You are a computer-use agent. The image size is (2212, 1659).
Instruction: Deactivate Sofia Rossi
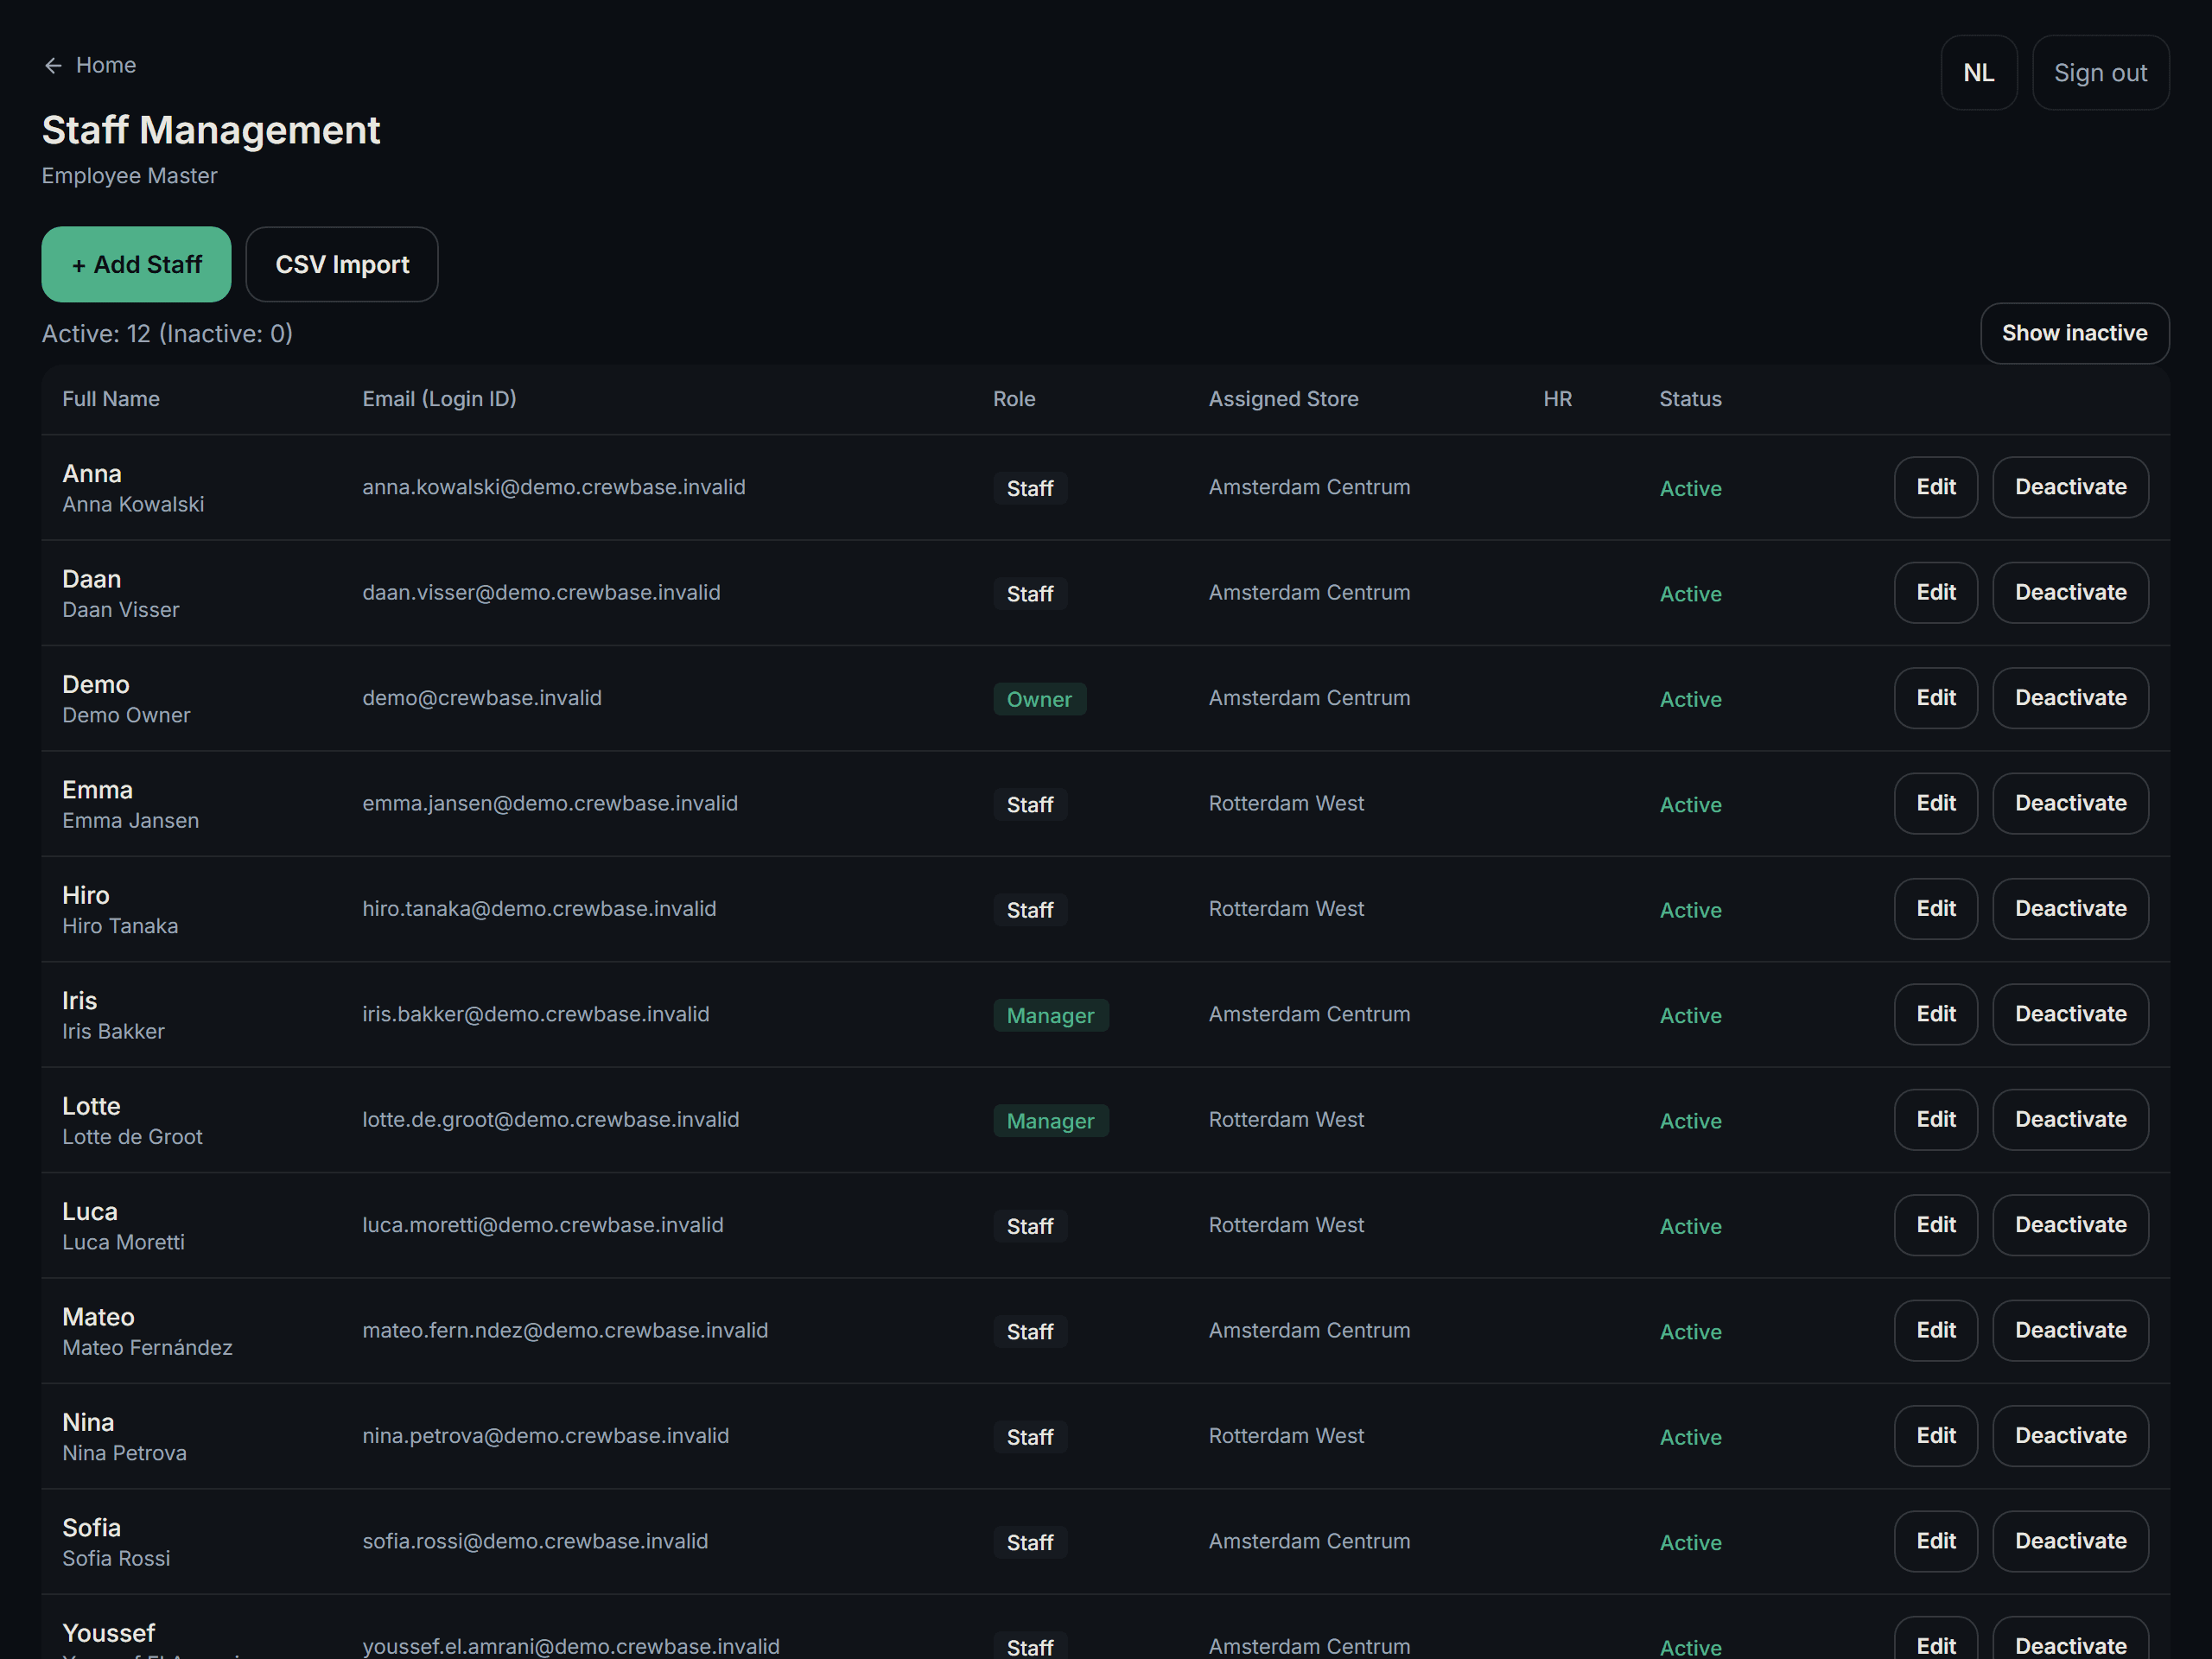(x=2070, y=1541)
